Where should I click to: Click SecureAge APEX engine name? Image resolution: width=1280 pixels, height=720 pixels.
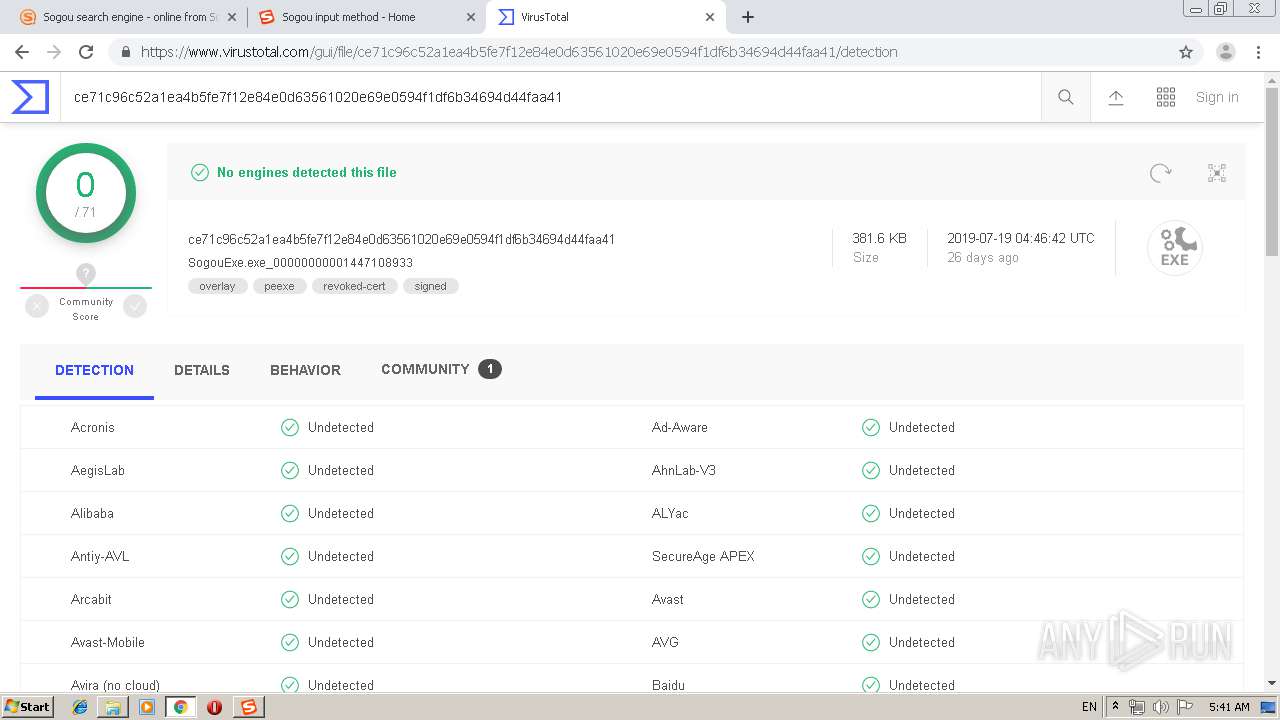(x=703, y=556)
